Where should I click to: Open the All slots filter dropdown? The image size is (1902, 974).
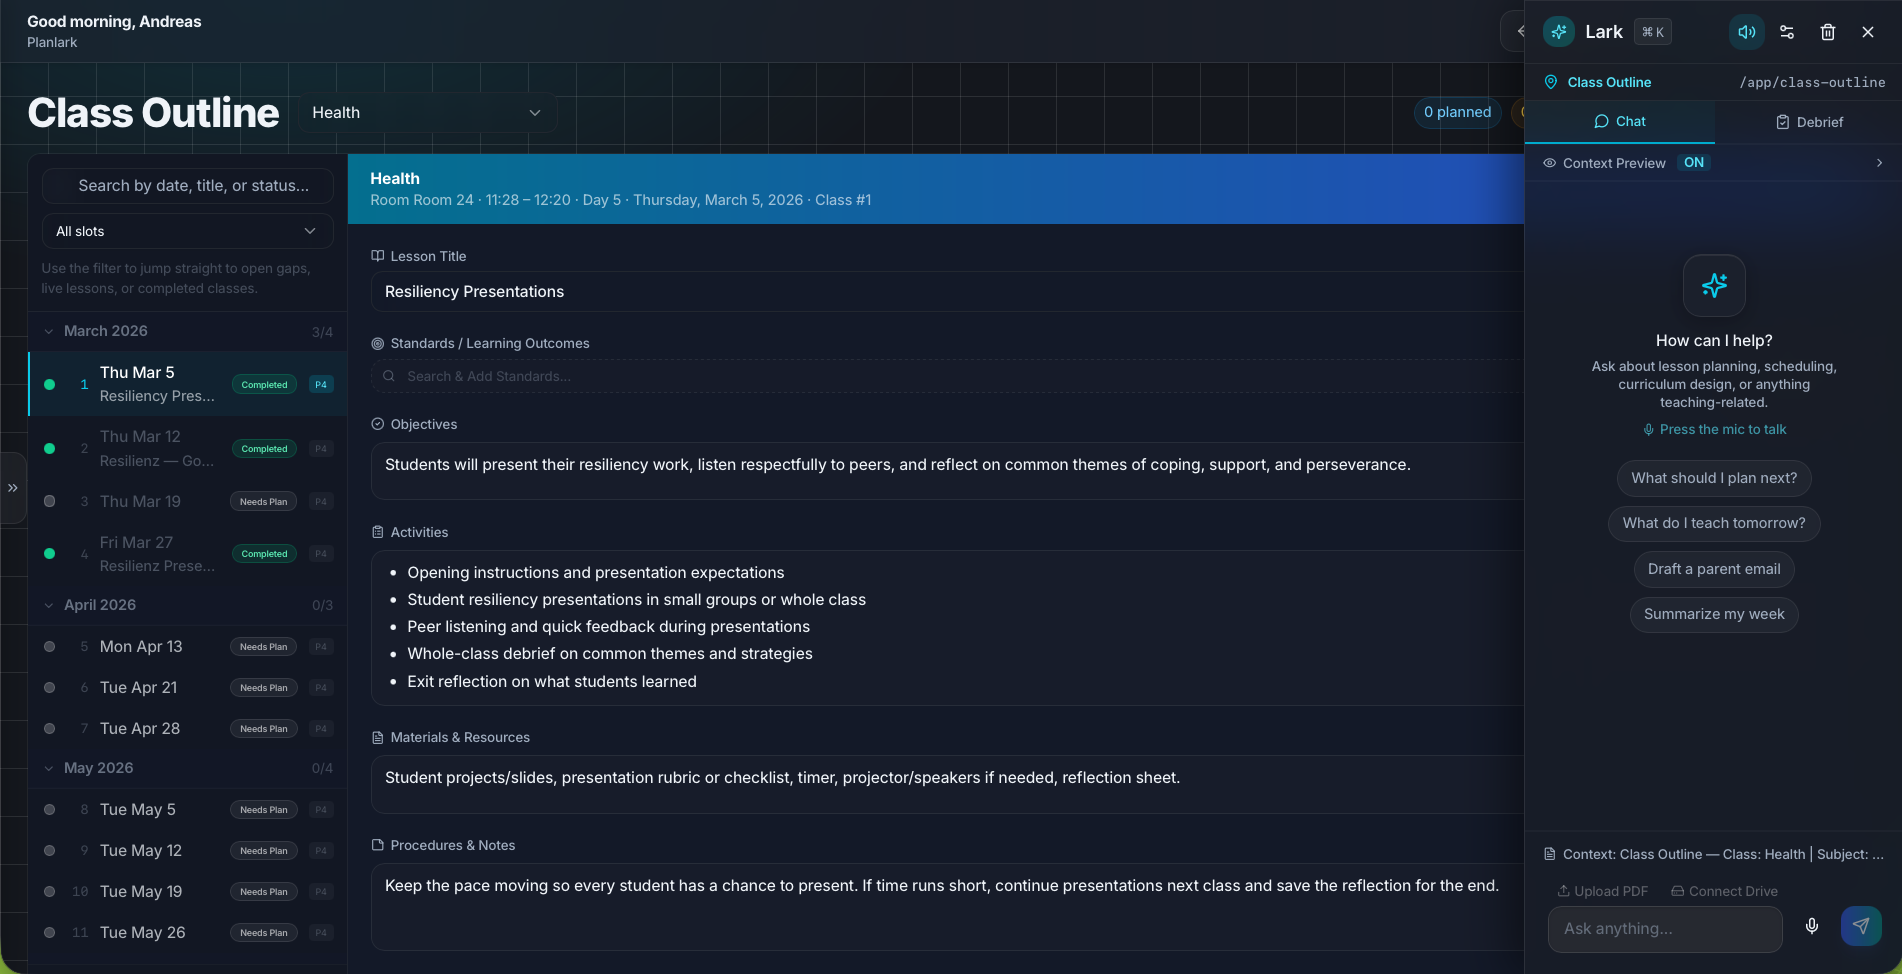pyautogui.click(x=187, y=231)
